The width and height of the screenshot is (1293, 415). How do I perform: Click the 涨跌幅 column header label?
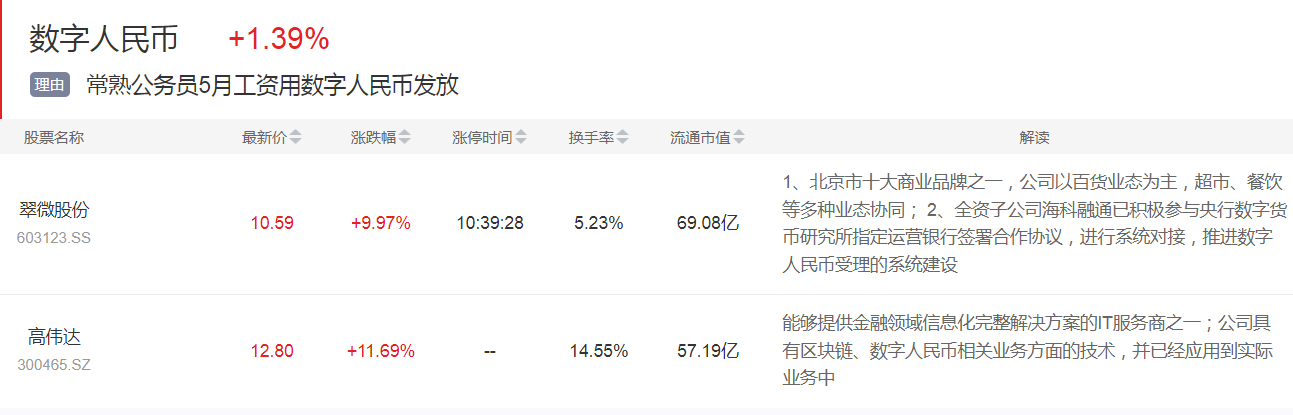coord(372,138)
